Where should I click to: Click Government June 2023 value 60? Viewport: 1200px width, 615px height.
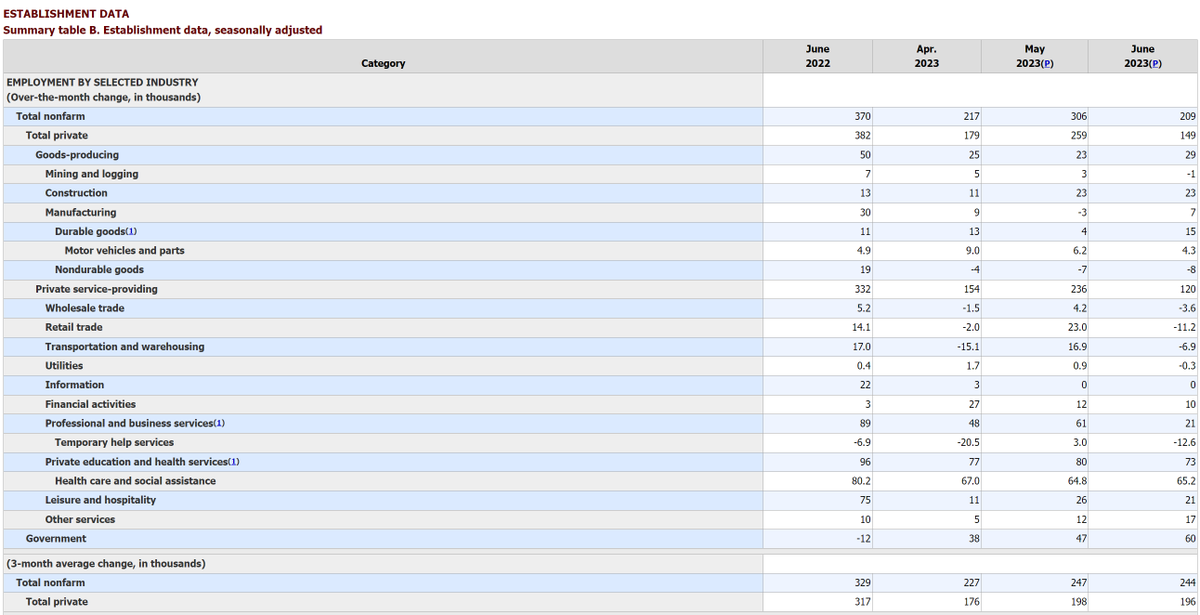coord(1190,539)
